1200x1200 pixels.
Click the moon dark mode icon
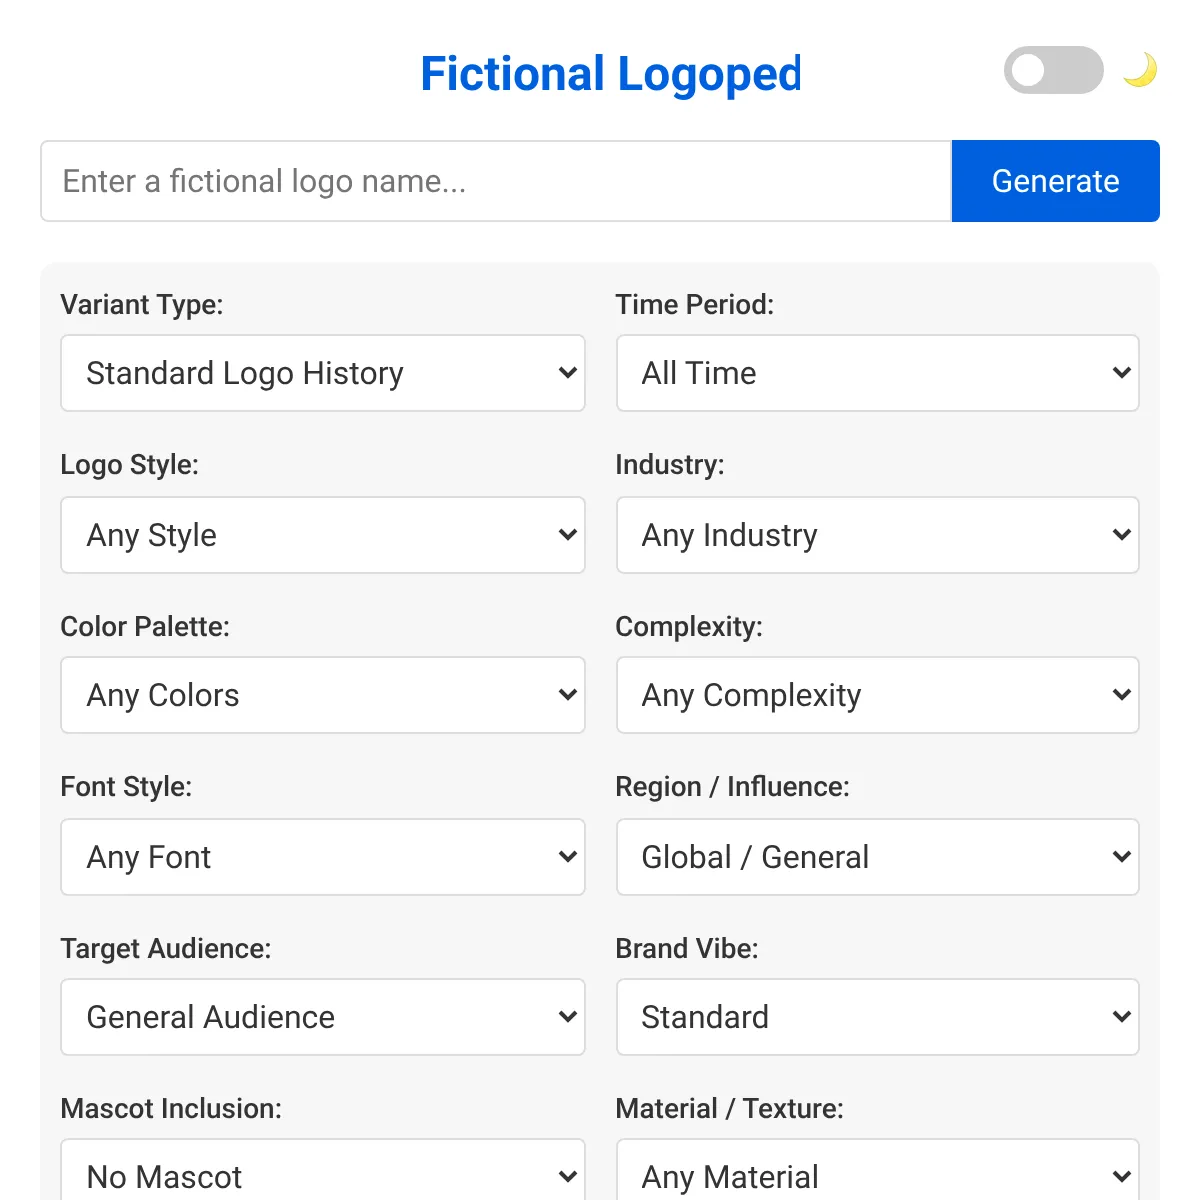(1140, 71)
